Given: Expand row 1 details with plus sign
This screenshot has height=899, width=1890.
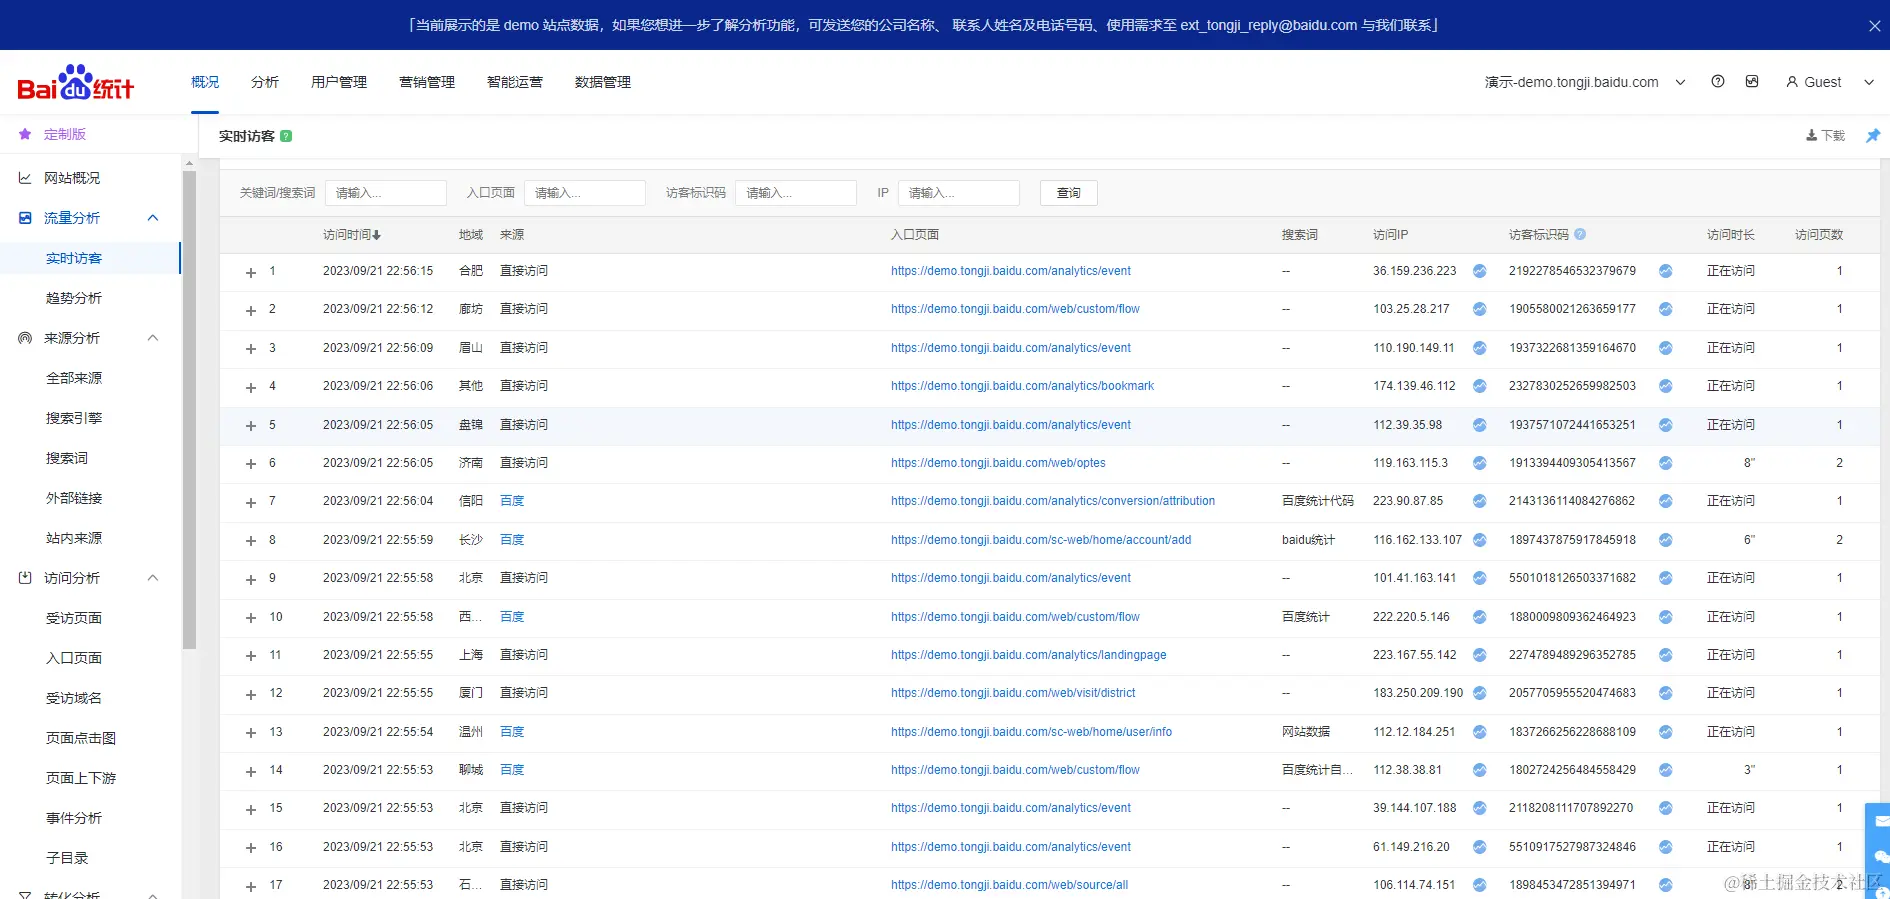Looking at the screenshot, I should (251, 272).
